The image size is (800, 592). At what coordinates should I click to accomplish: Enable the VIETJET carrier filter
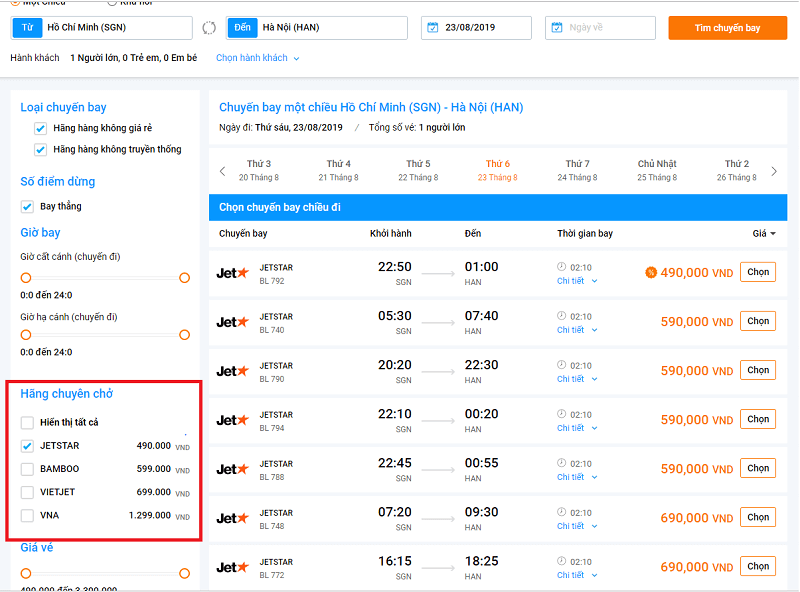pyautogui.click(x=27, y=492)
